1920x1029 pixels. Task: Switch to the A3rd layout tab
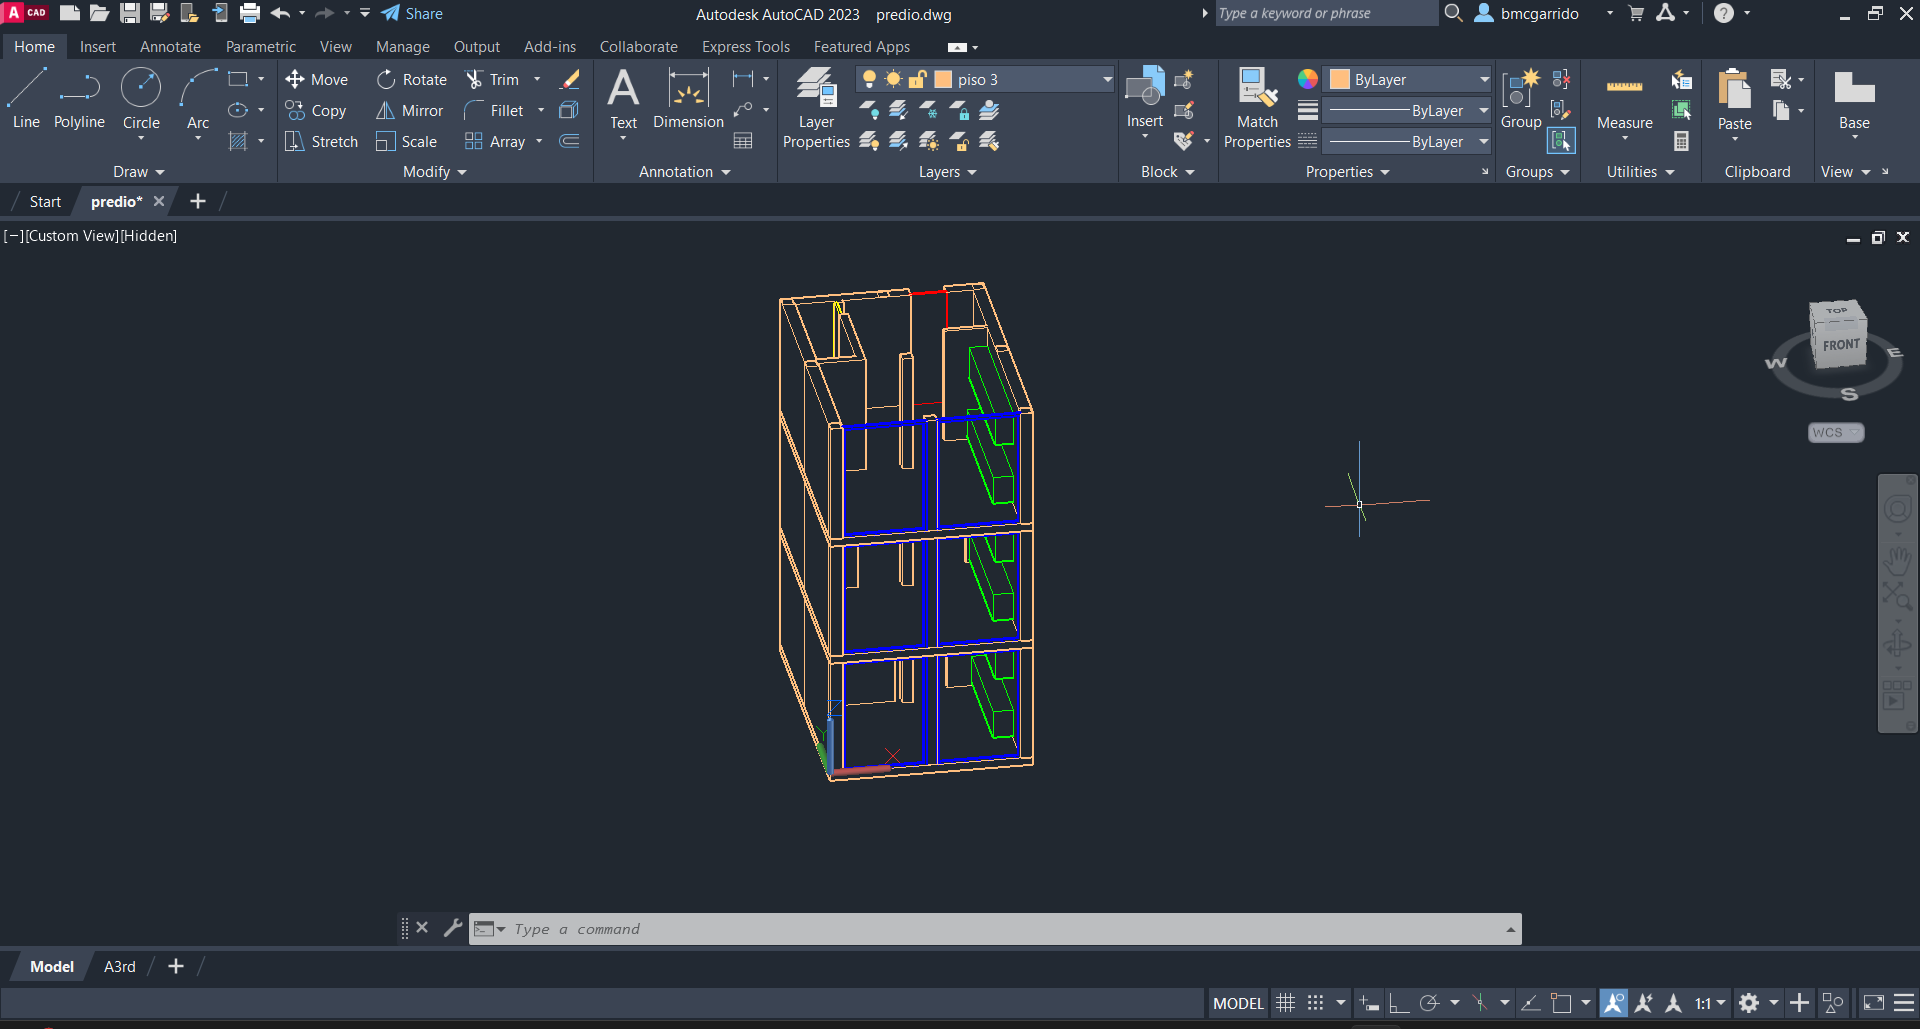(x=119, y=967)
